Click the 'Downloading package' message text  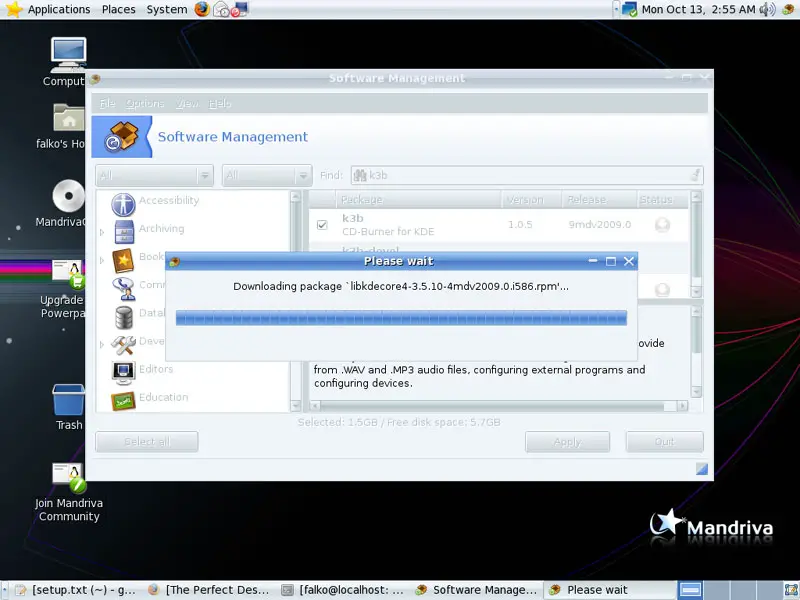(401, 287)
